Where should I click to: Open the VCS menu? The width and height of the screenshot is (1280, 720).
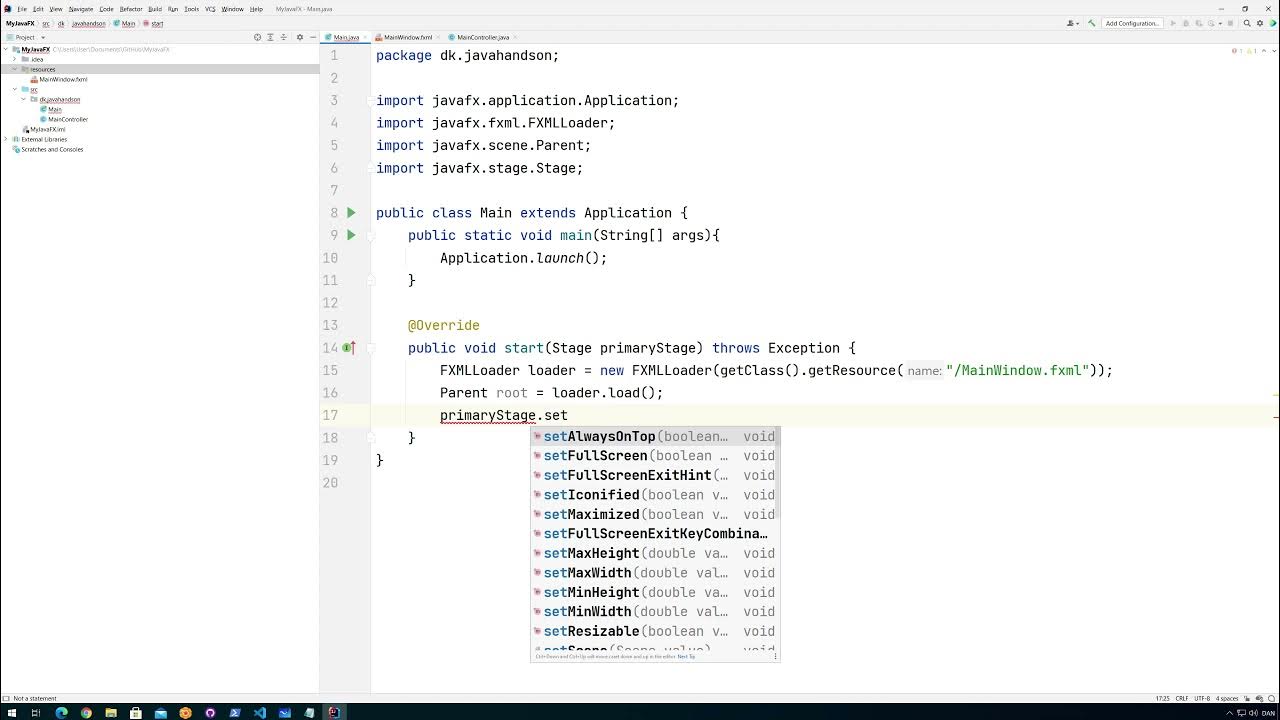click(x=210, y=9)
